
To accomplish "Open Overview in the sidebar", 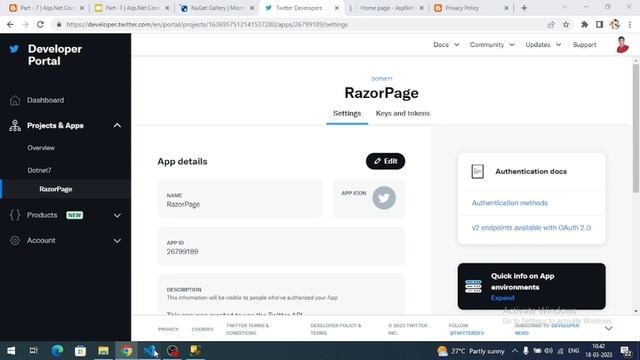I will click(41, 148).
